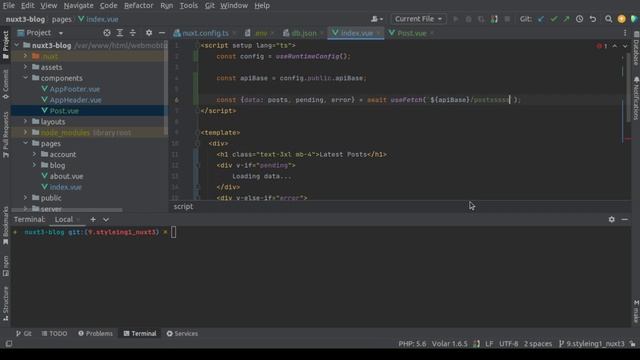This screenshot has width=640, height=360.
Task: Open Project panel settings gear
Action: (x=149, y=33)
